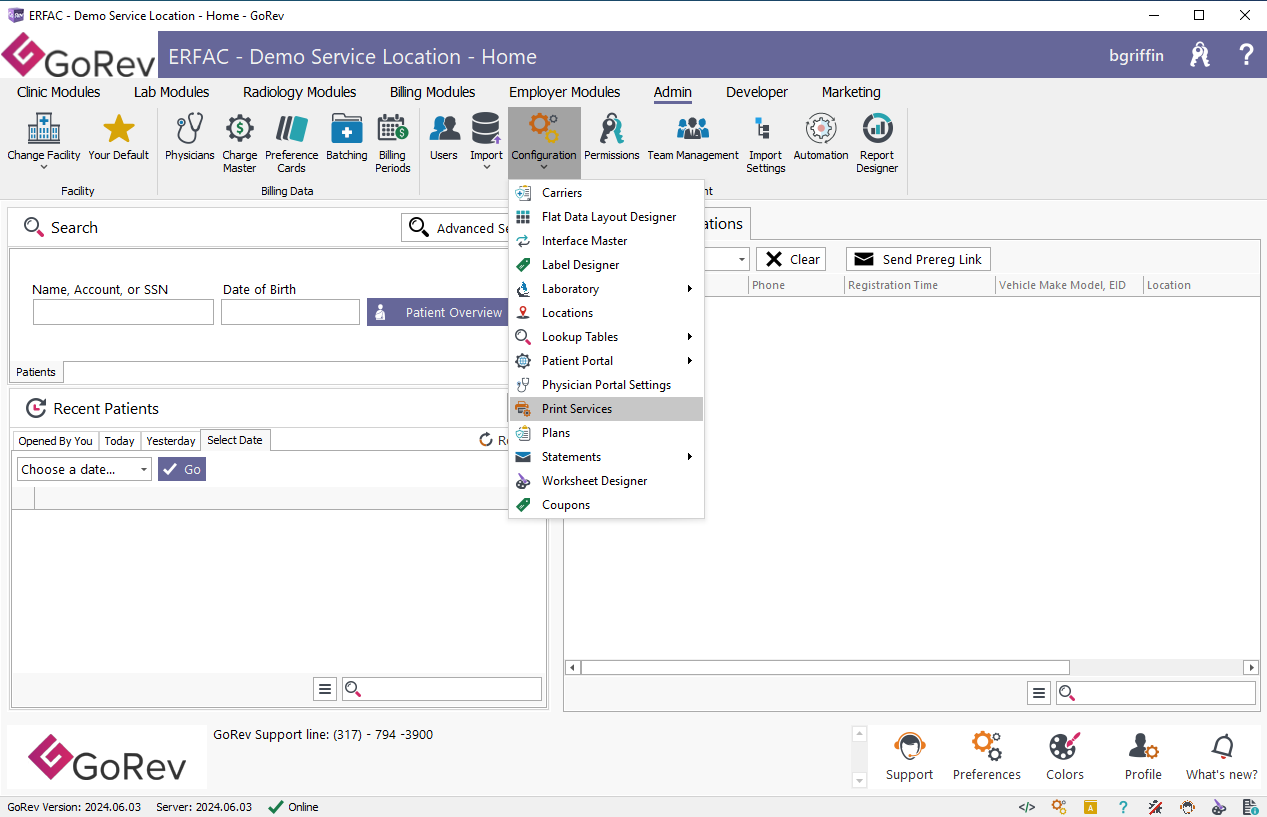
Task: Click the support headset status bar icon
Action: (1187, 807)
